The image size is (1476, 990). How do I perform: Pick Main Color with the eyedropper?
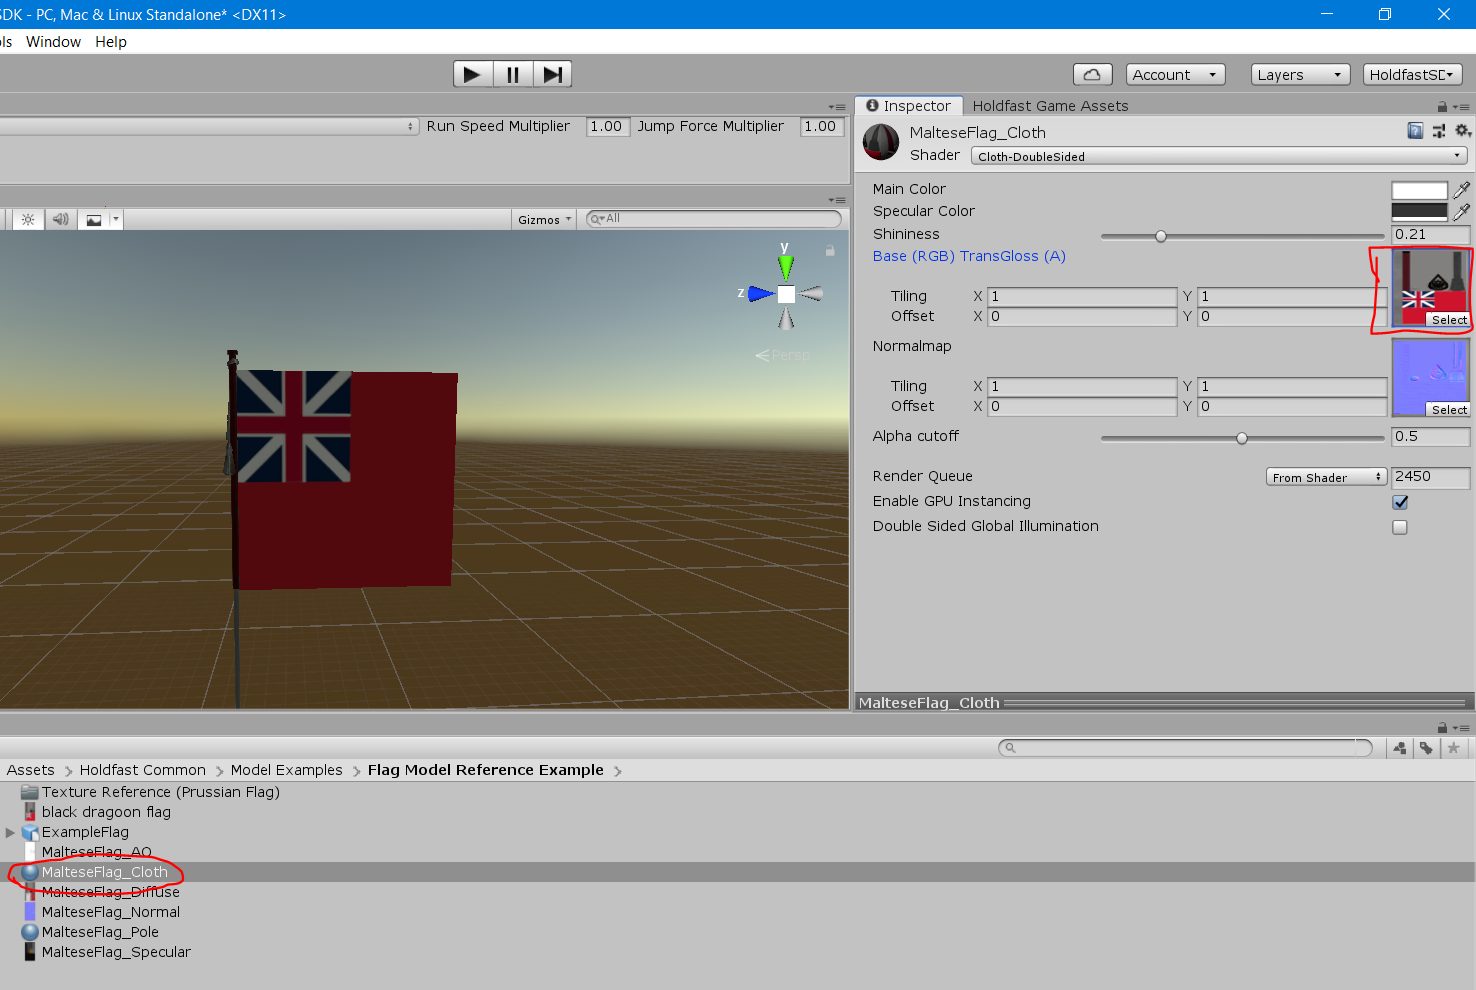point(1461,189)
